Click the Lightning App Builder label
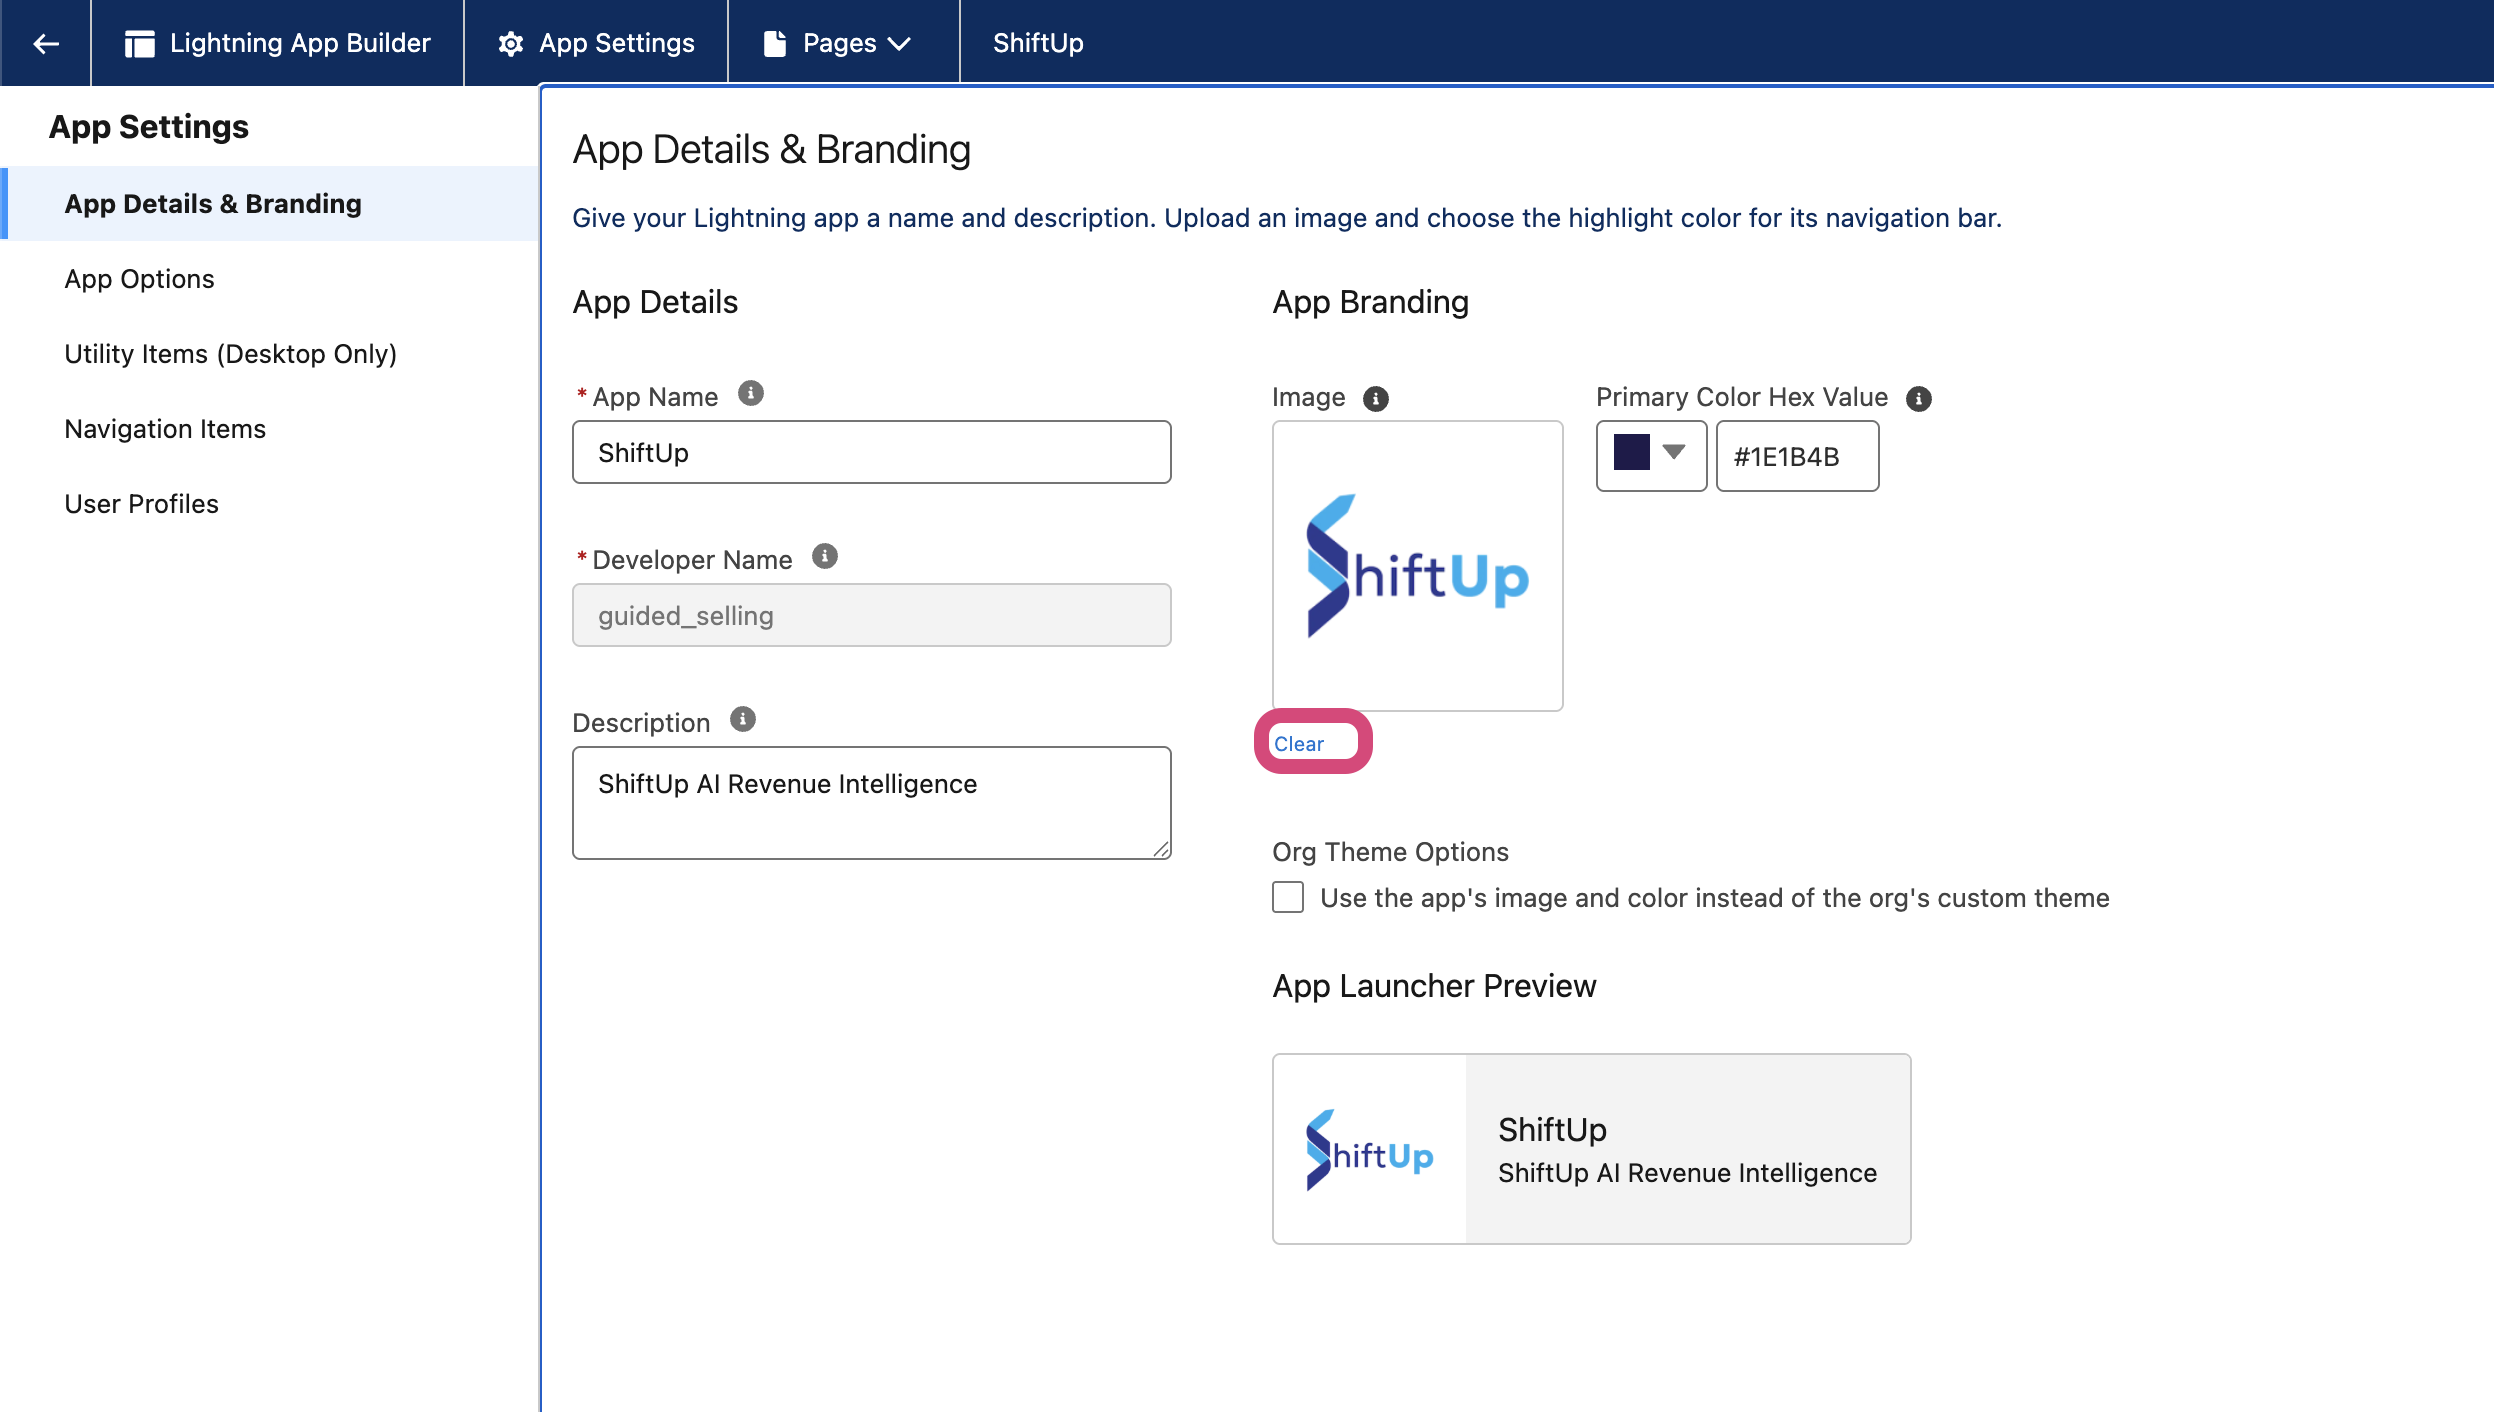The width and height of the screenshot is (2494, 1412). (x=300, y=43)
